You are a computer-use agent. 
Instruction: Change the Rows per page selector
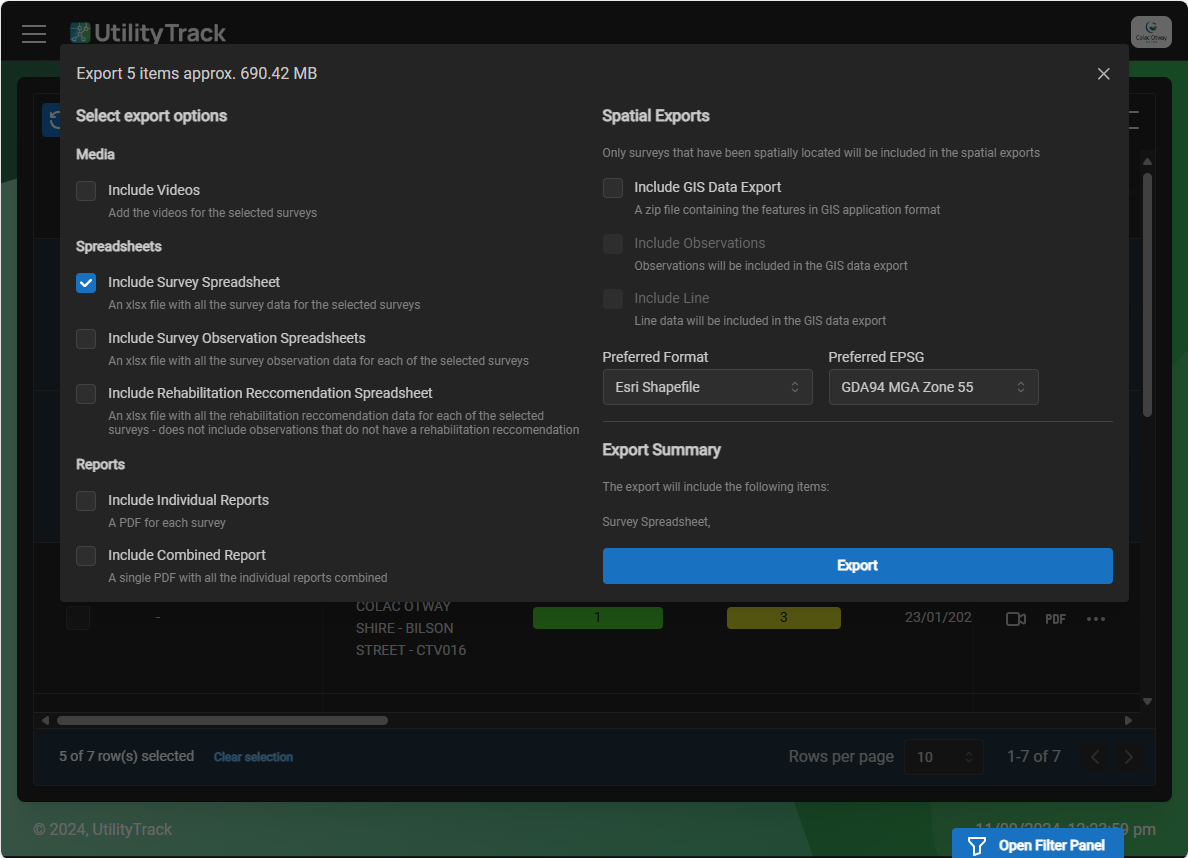[943, 757]
